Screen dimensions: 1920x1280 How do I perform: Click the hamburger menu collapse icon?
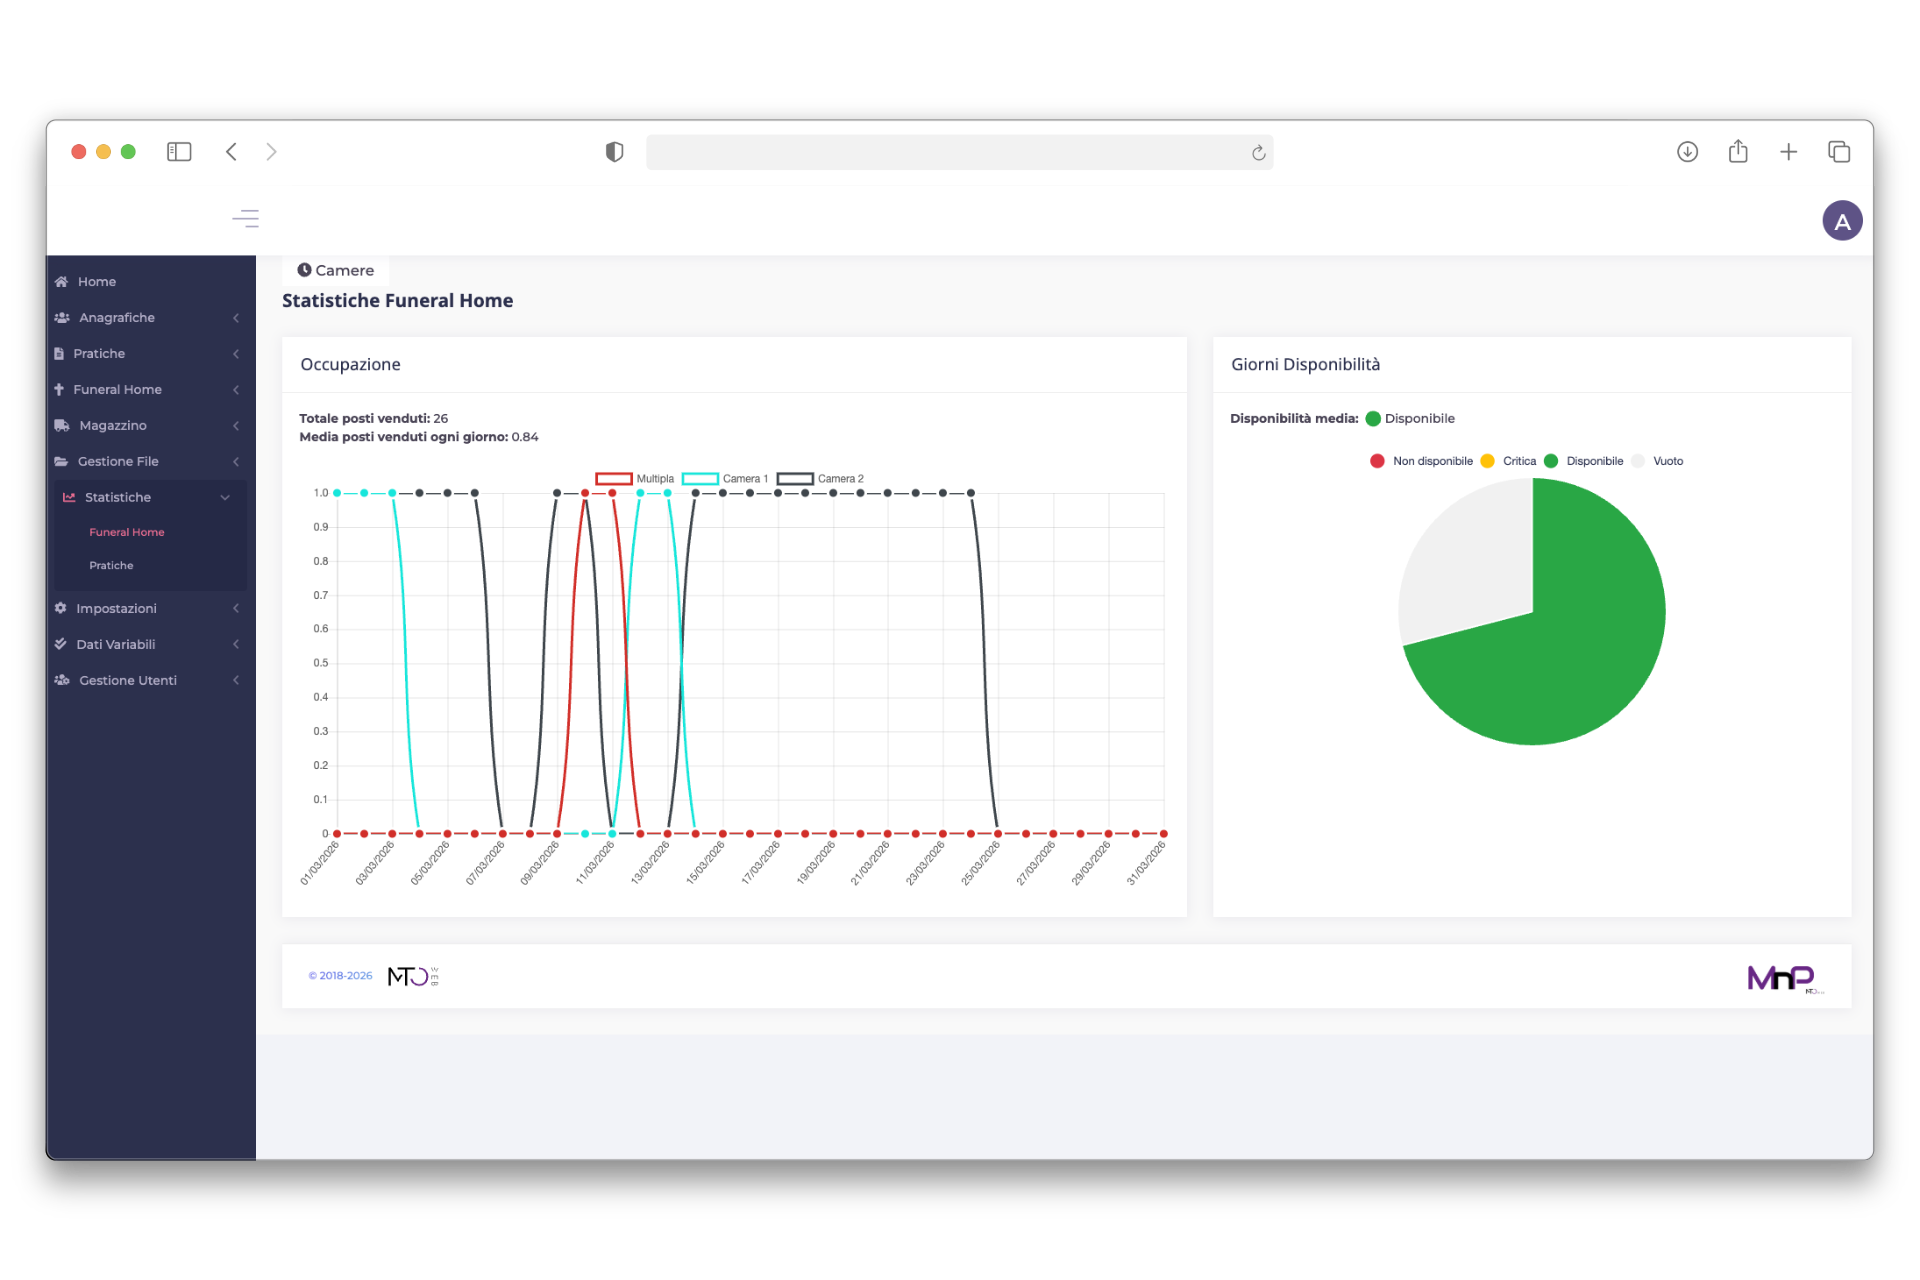[245, 218]
